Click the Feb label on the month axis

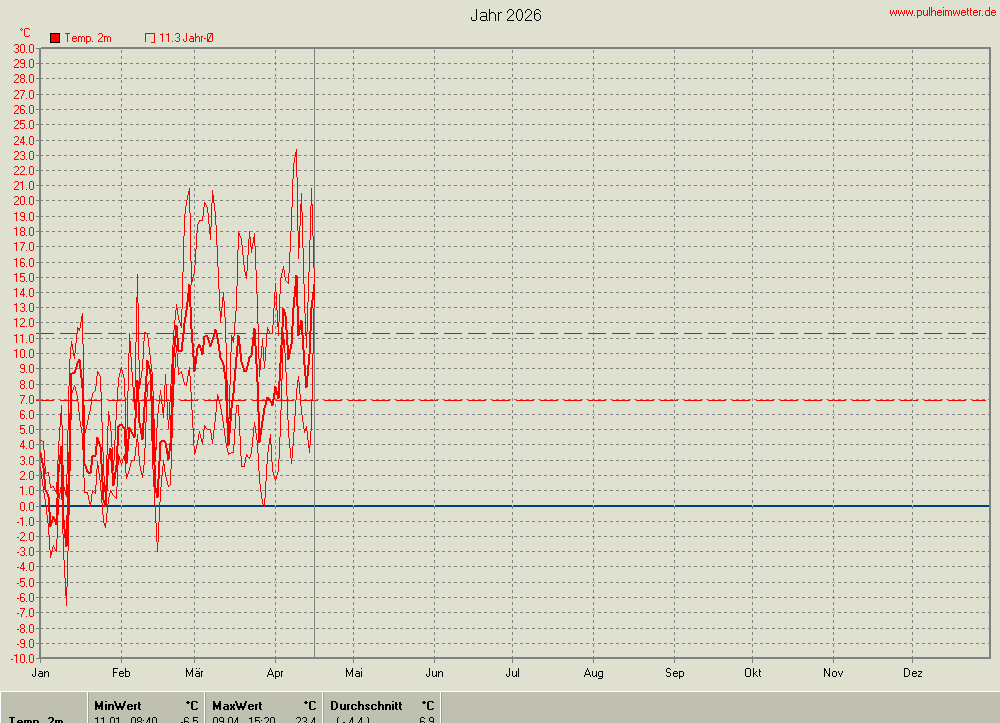(121, 673)
